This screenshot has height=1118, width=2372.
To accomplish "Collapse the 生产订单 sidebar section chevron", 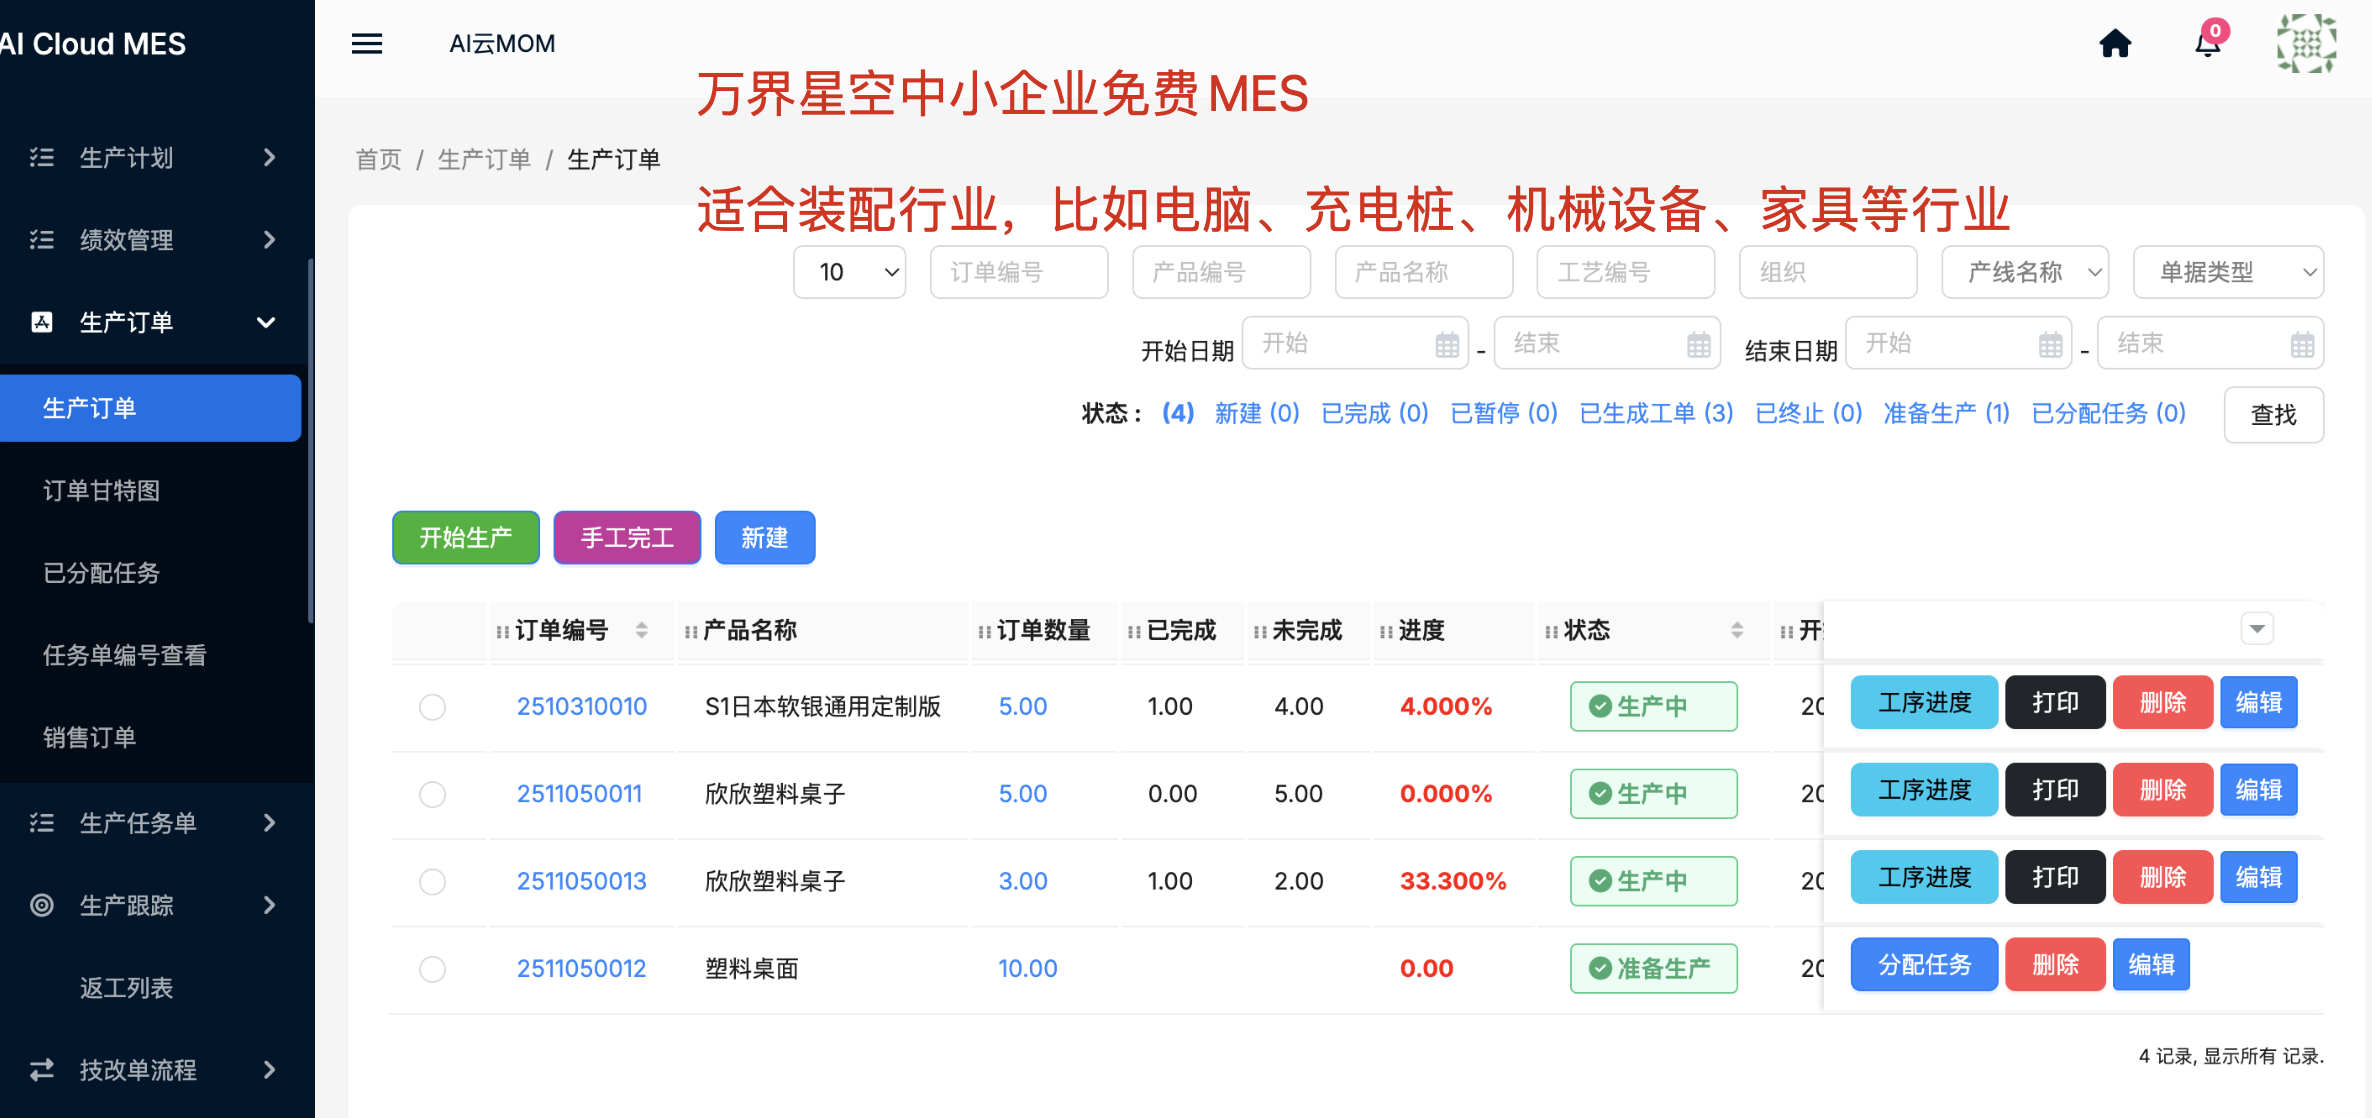I will pyautogui.click(x=266, y=322).
